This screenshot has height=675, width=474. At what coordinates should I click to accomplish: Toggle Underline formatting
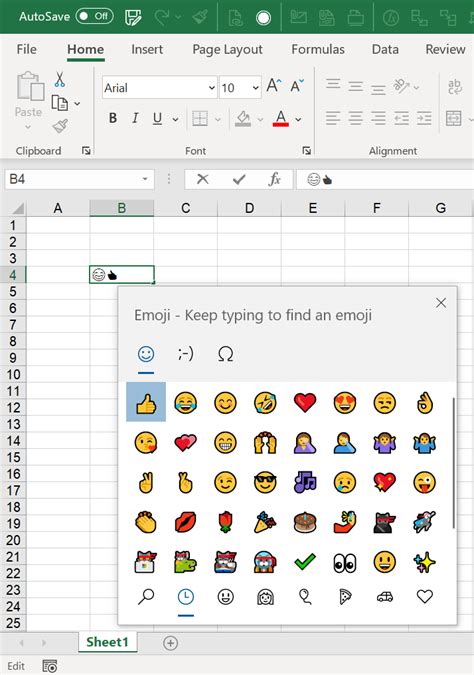coord(158,118)
